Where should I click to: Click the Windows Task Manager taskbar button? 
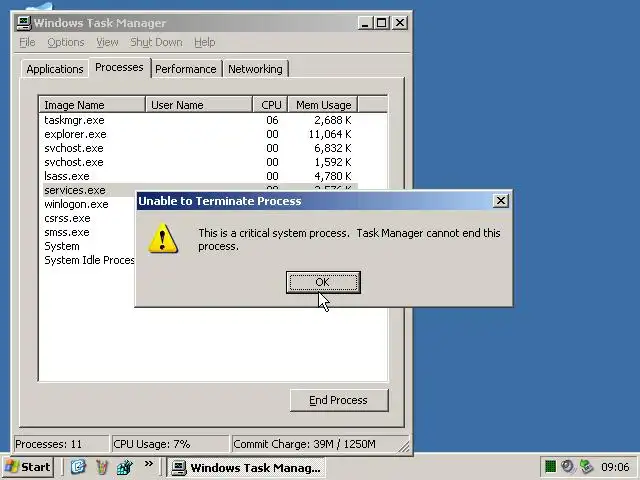(x=246, y=467)
